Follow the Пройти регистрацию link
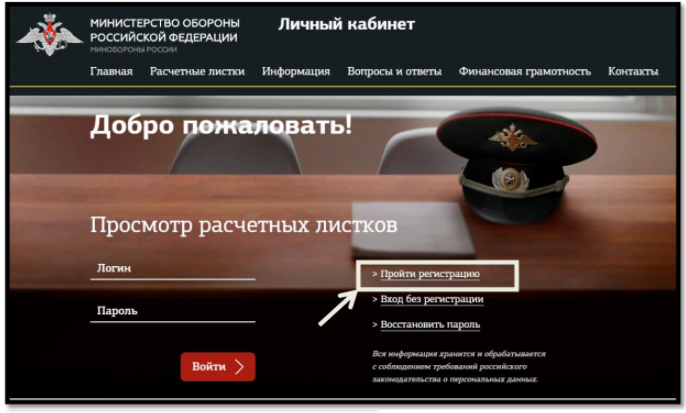The image size is (686, 413). pyautogui.click(x=430, y=274)
